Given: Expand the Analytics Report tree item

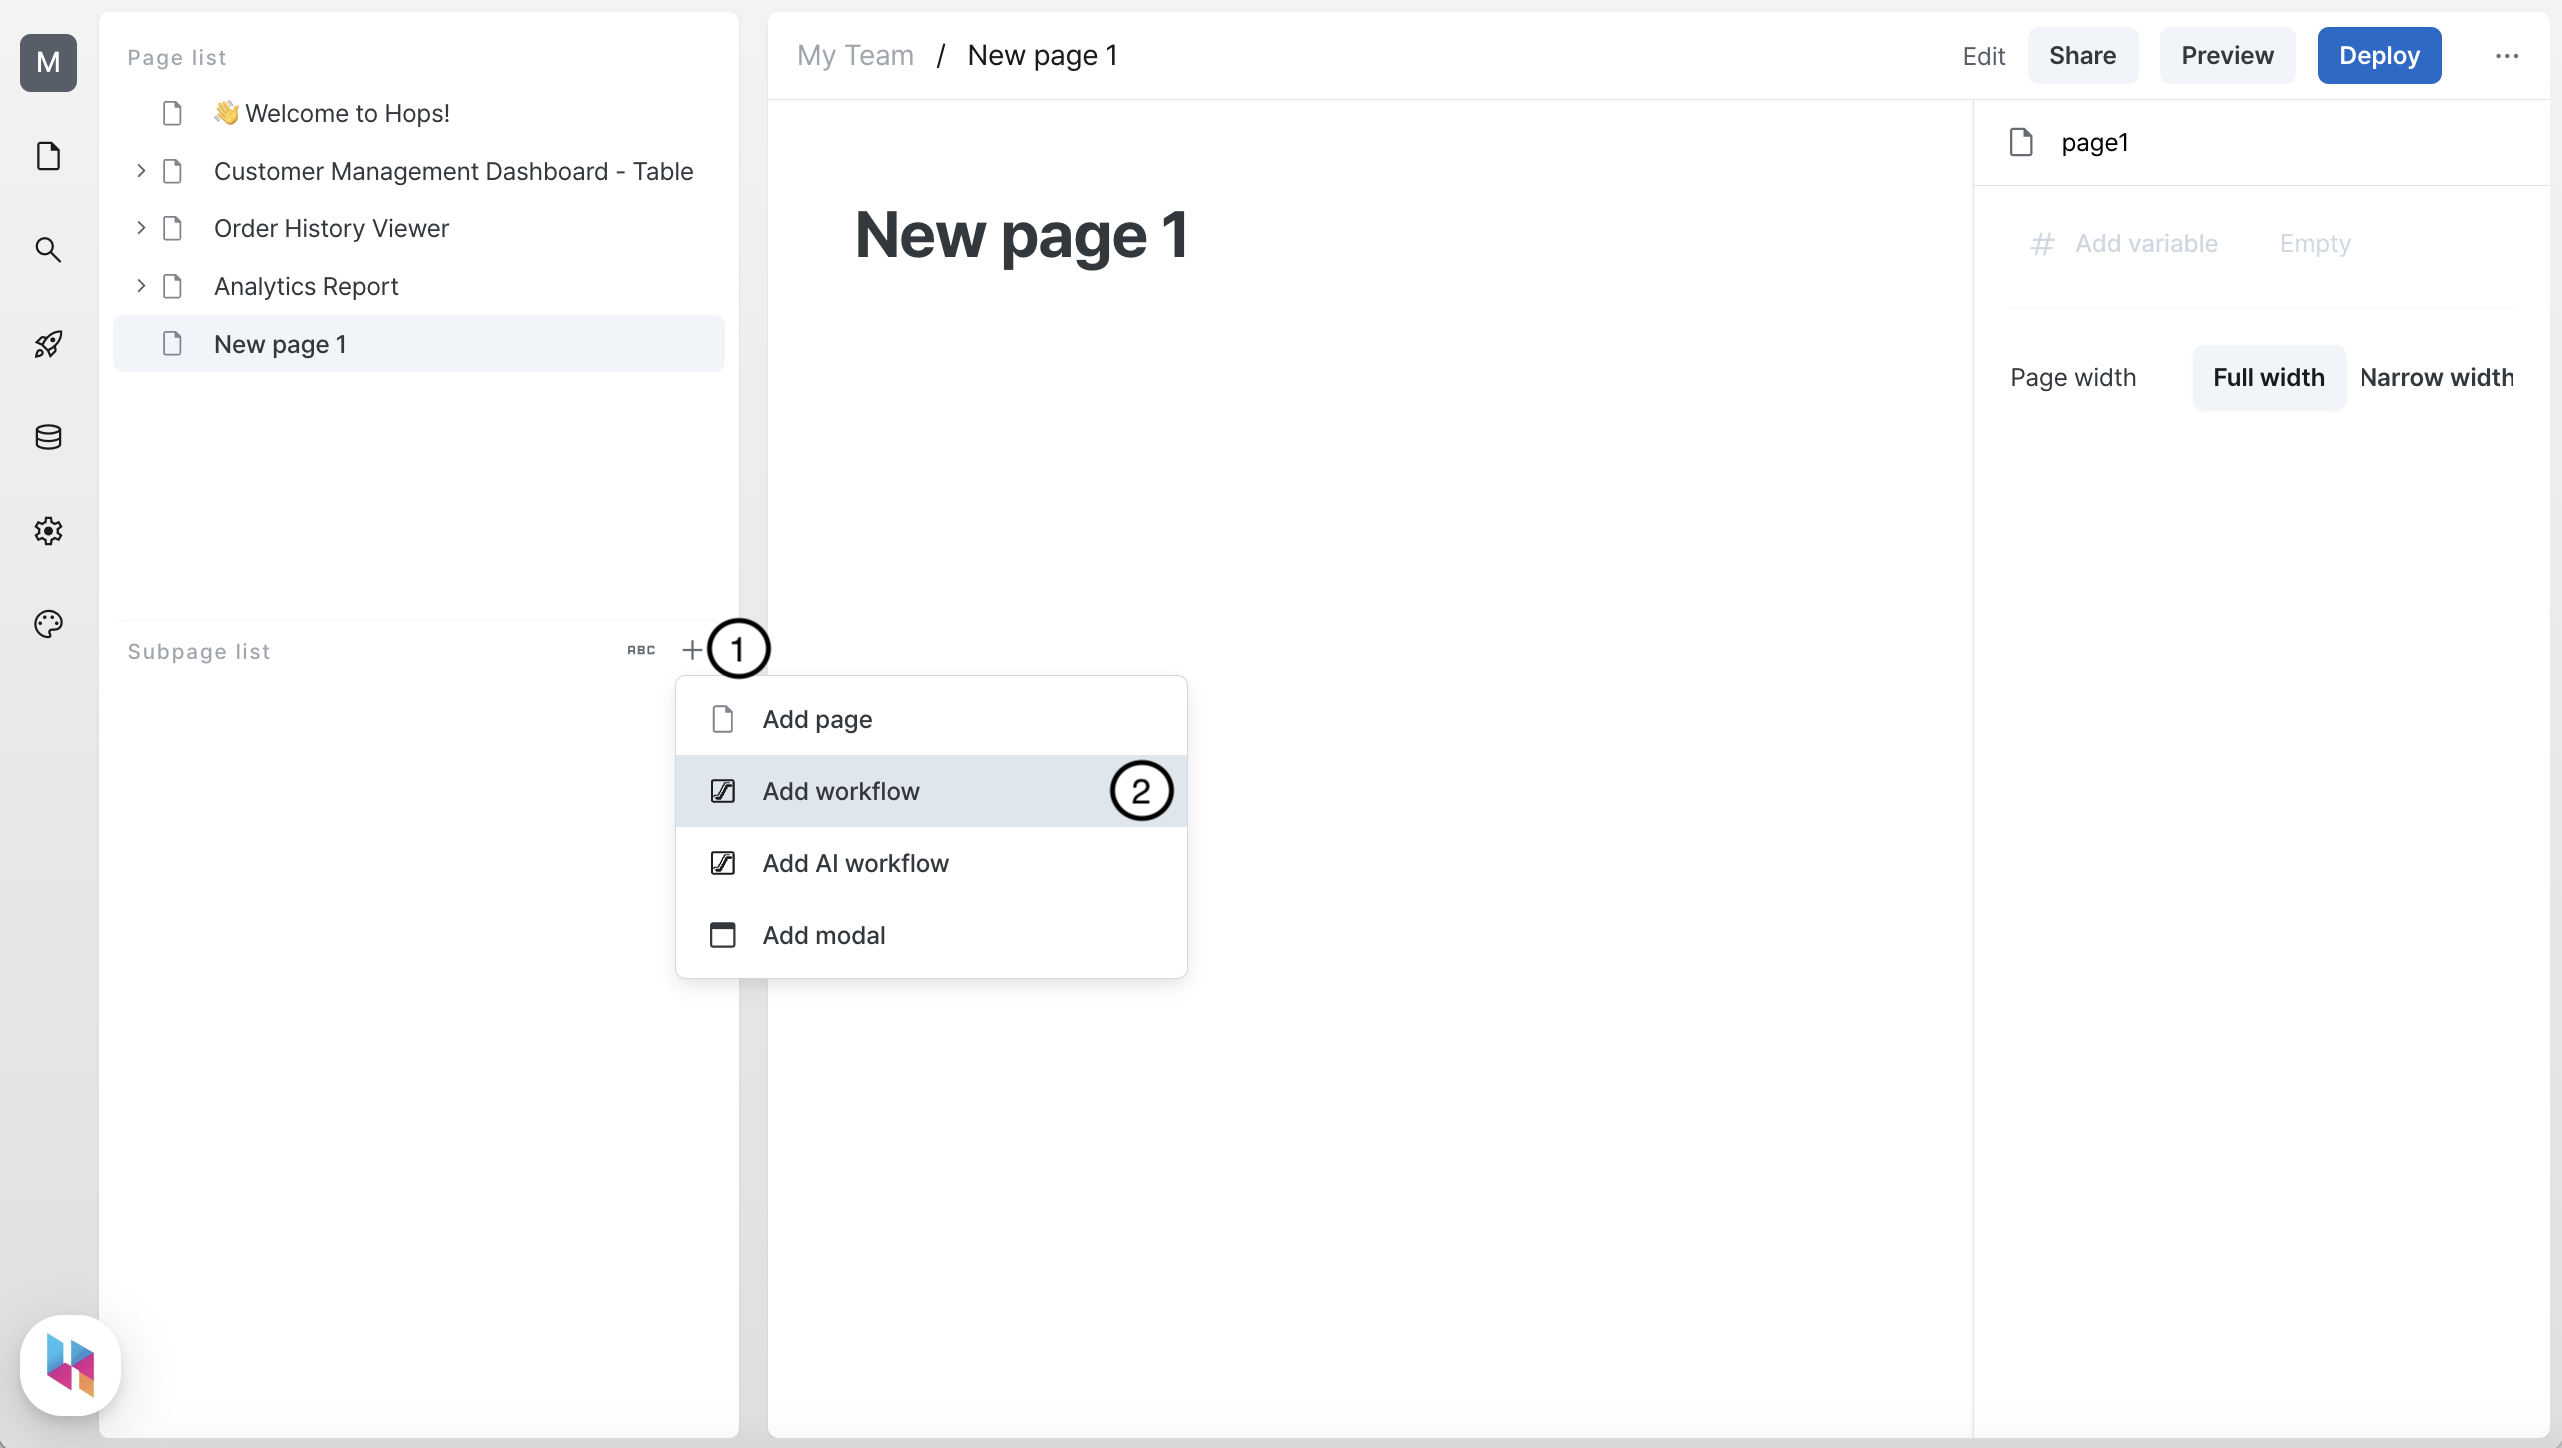Looking at the screenshot, I should click(x=141, y=285).
